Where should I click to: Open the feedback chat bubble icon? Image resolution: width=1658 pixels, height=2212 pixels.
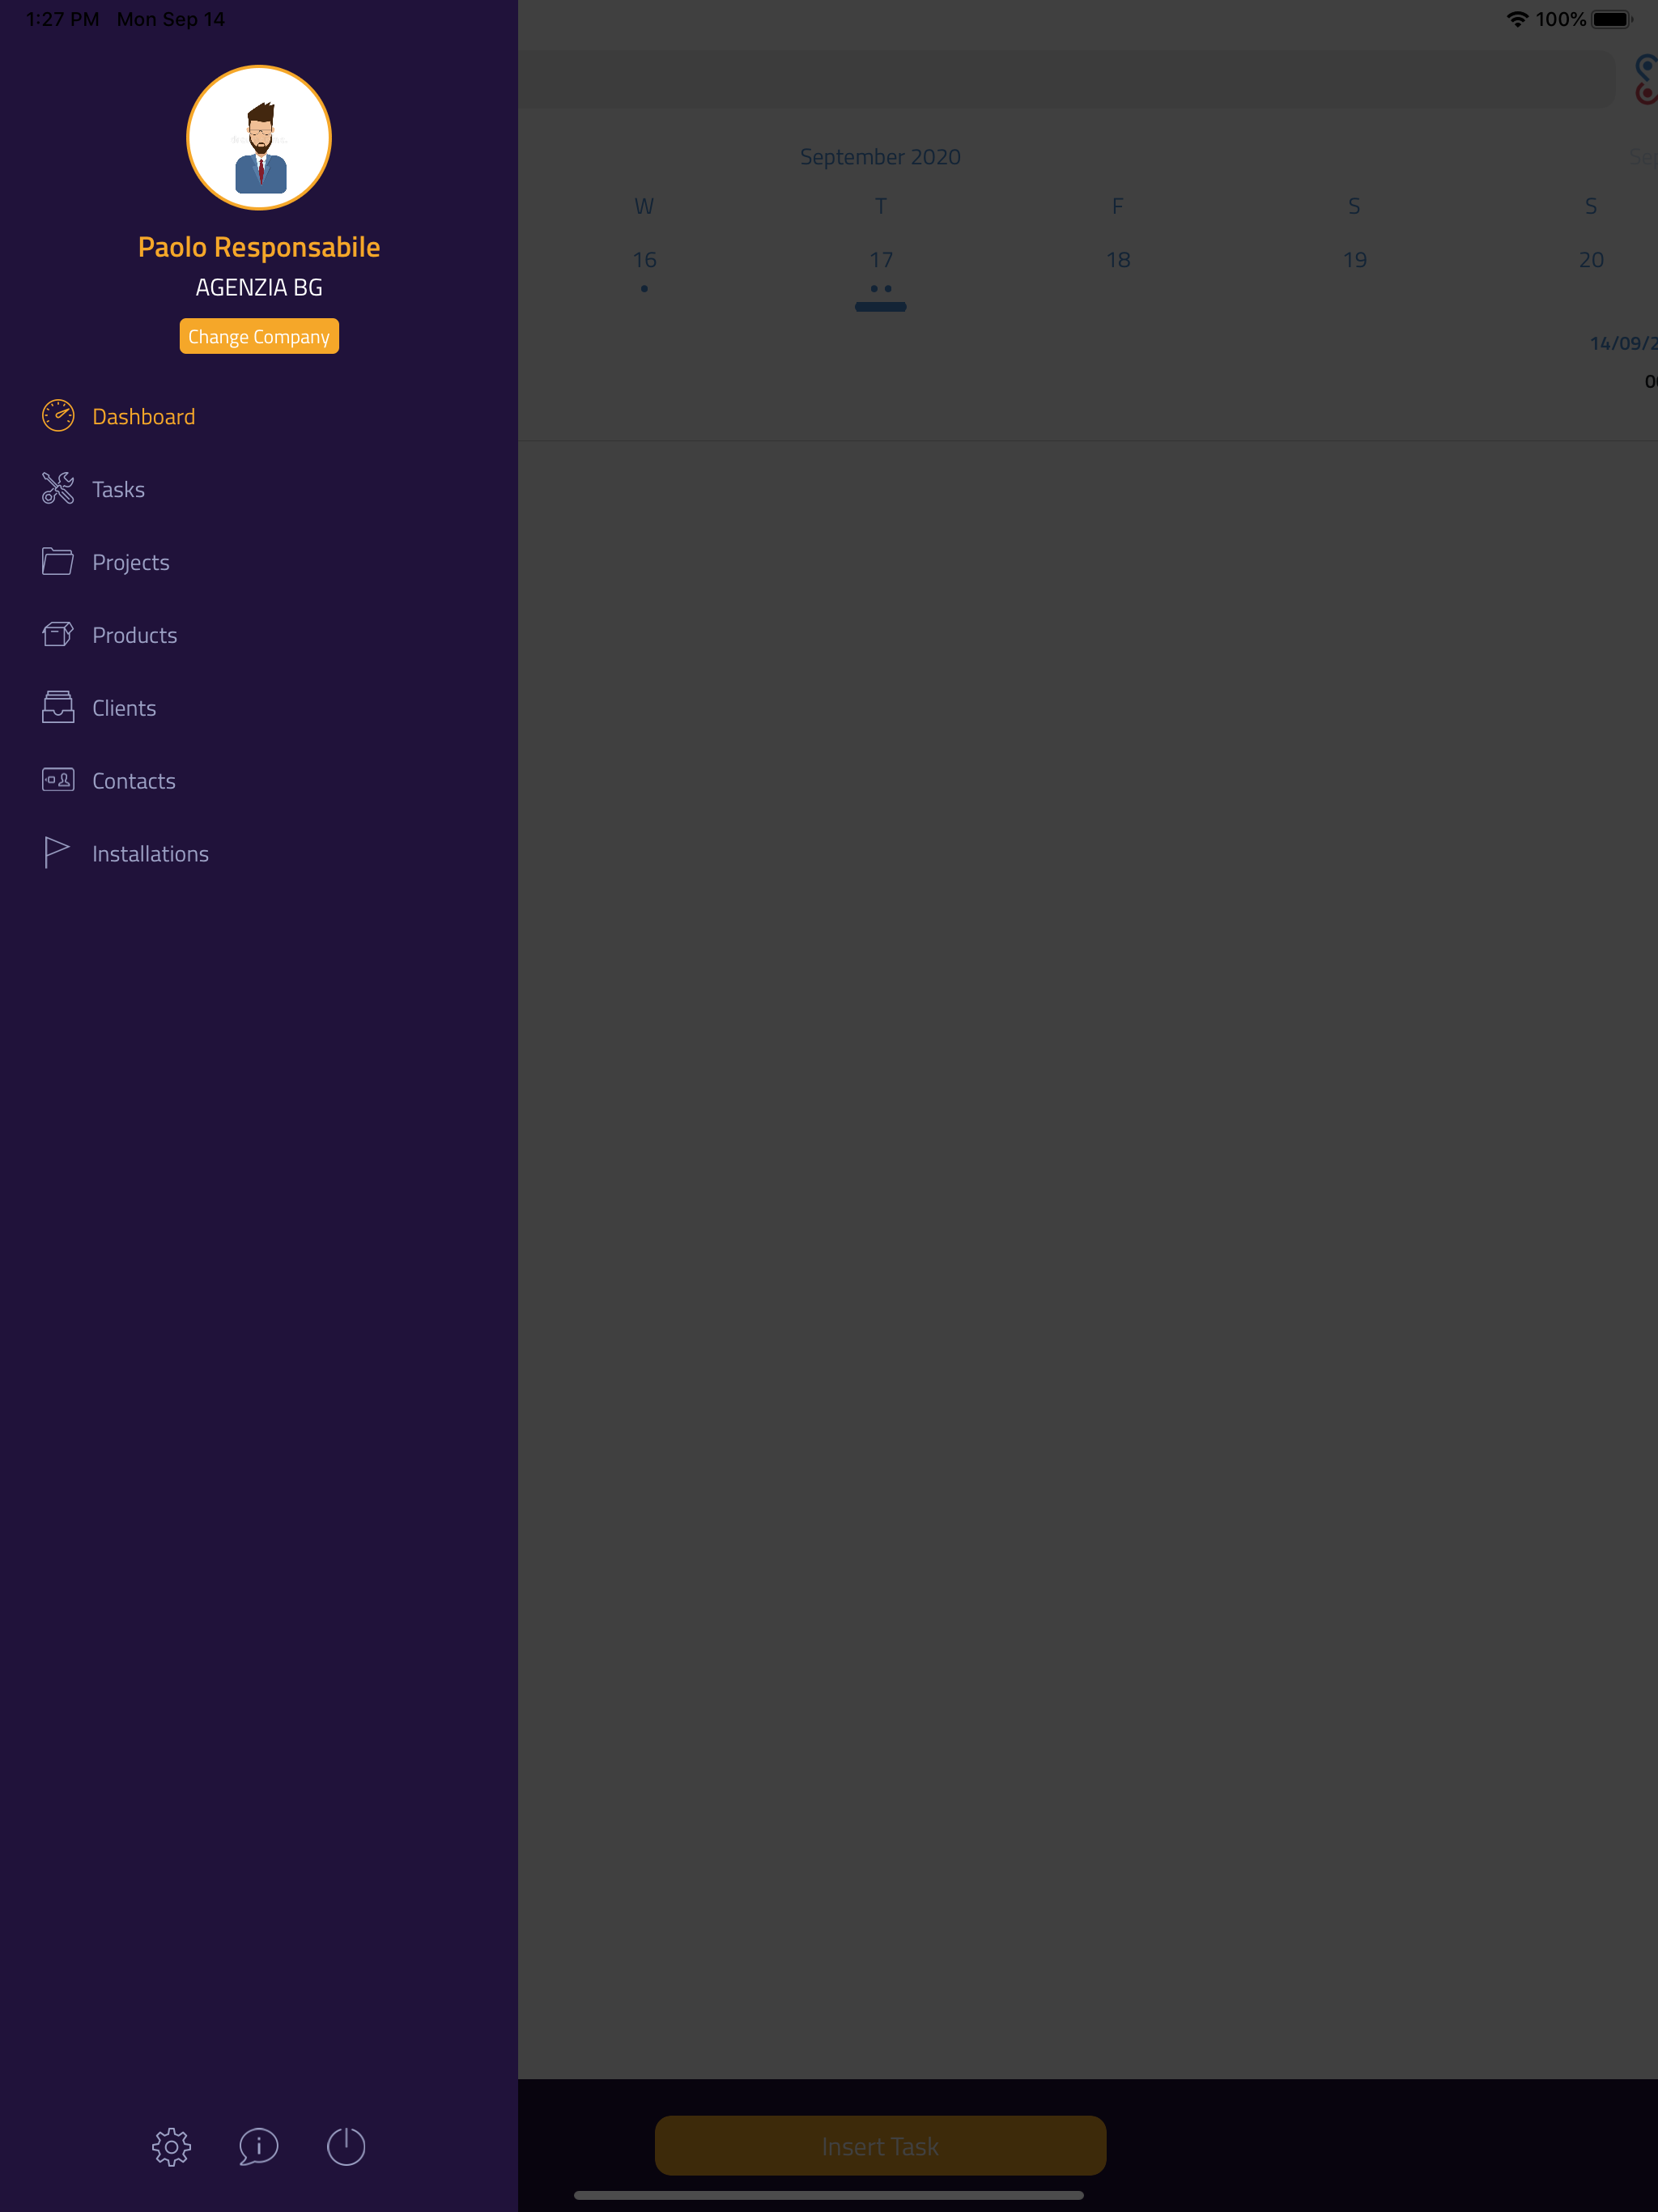click(258, 2146)
